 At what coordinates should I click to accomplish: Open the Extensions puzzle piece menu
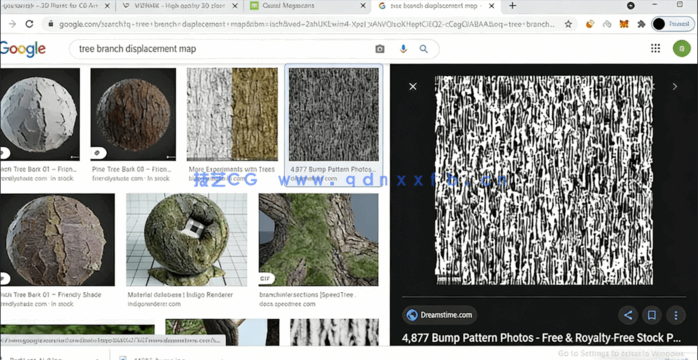(x=641, y=24)
